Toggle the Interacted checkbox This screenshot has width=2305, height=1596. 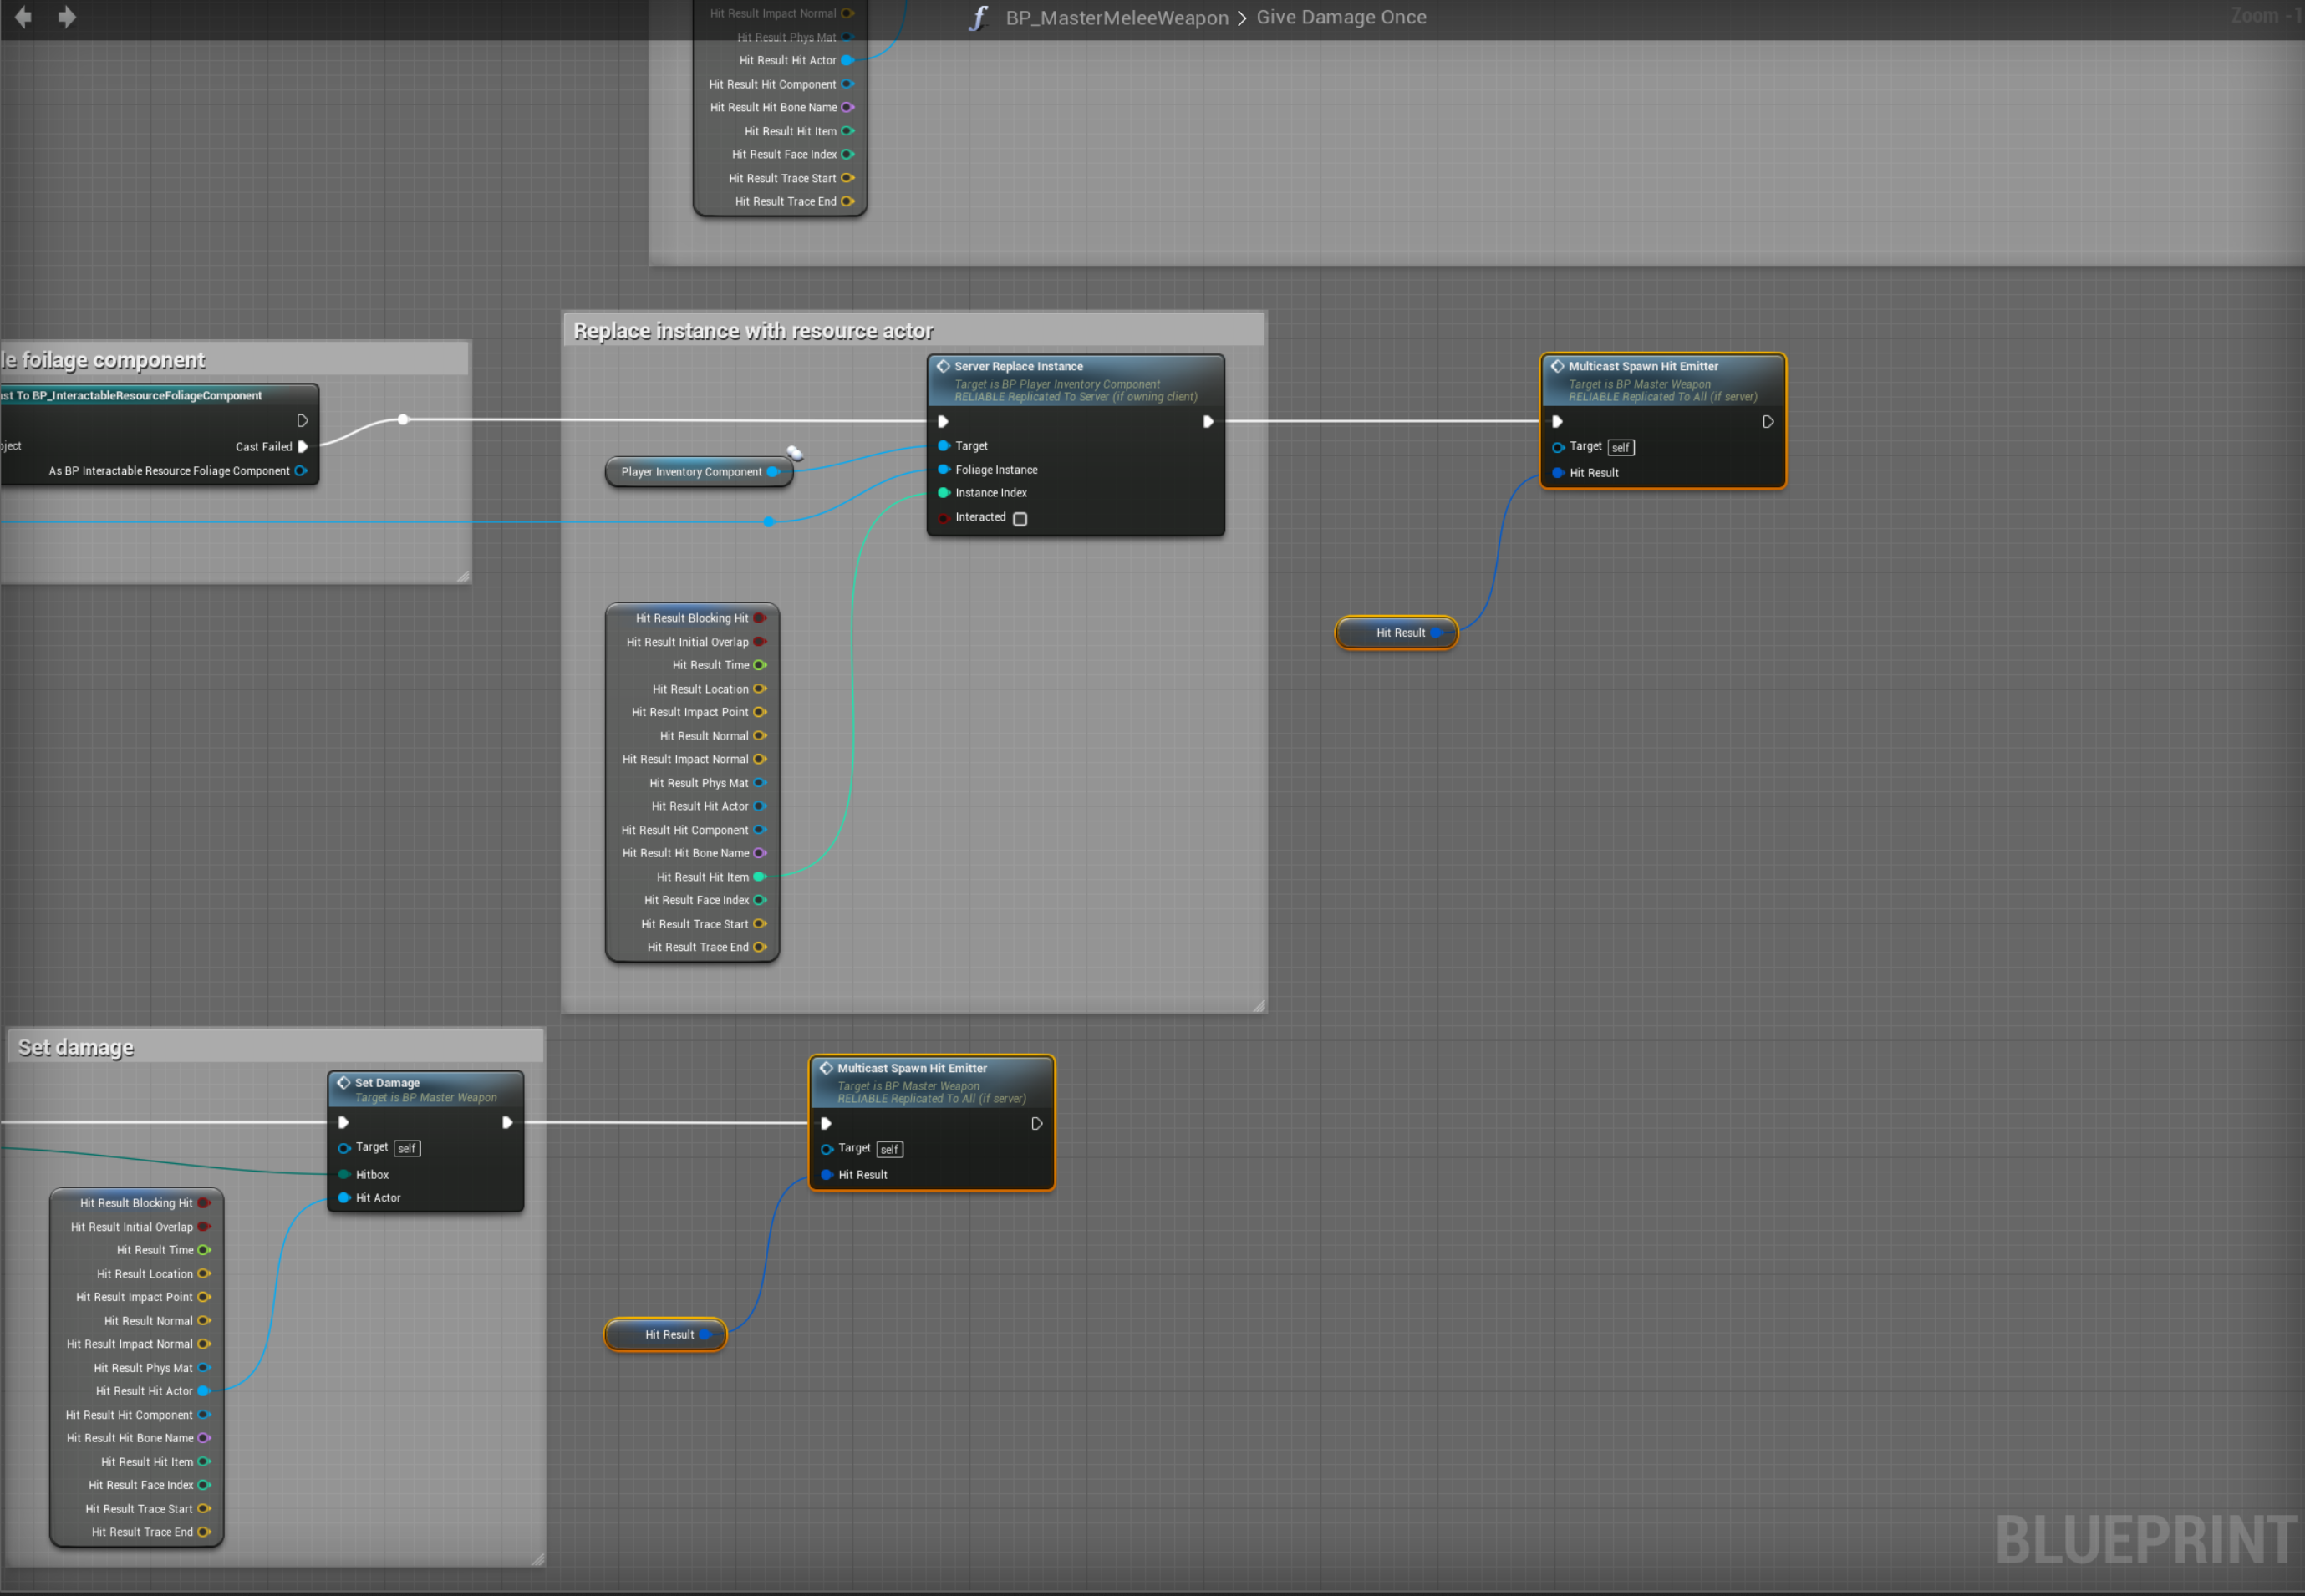coord(1020,519)
